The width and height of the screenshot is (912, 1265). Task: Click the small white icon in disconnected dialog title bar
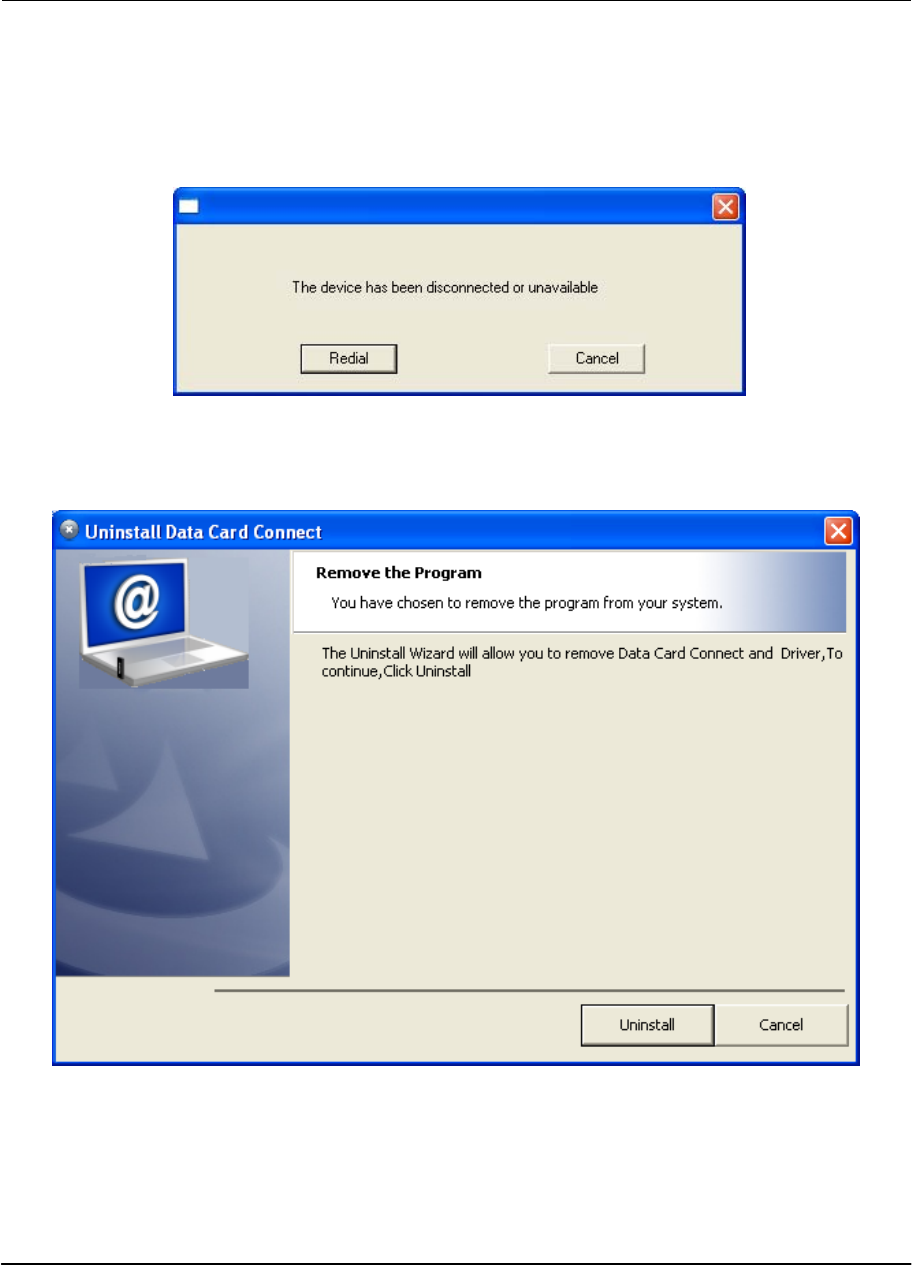point(189,207)
